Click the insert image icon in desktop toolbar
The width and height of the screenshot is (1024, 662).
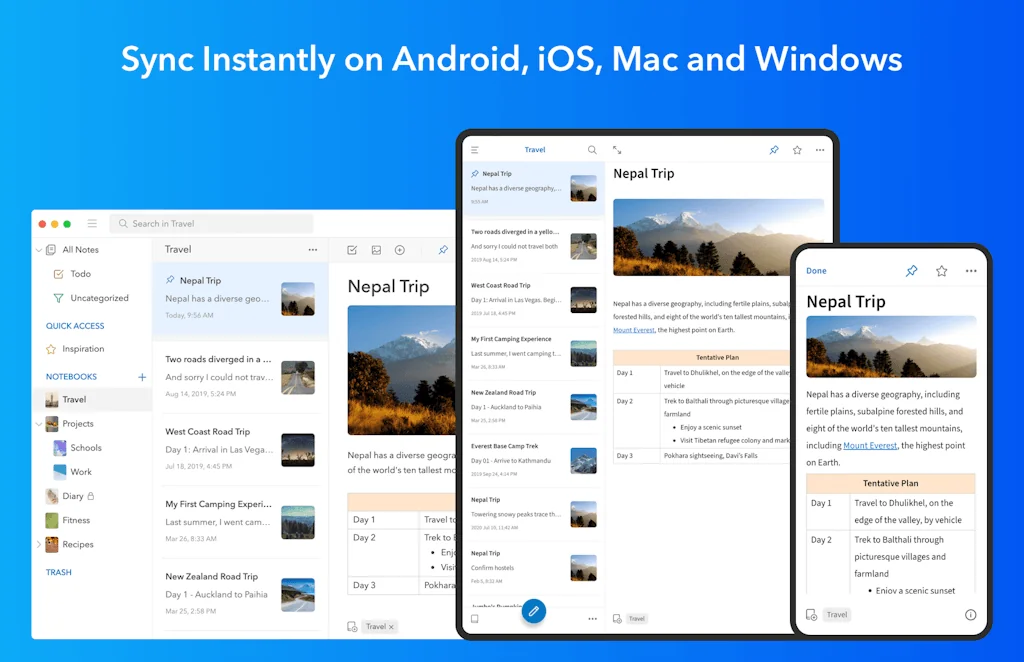(x=376, y=250)
